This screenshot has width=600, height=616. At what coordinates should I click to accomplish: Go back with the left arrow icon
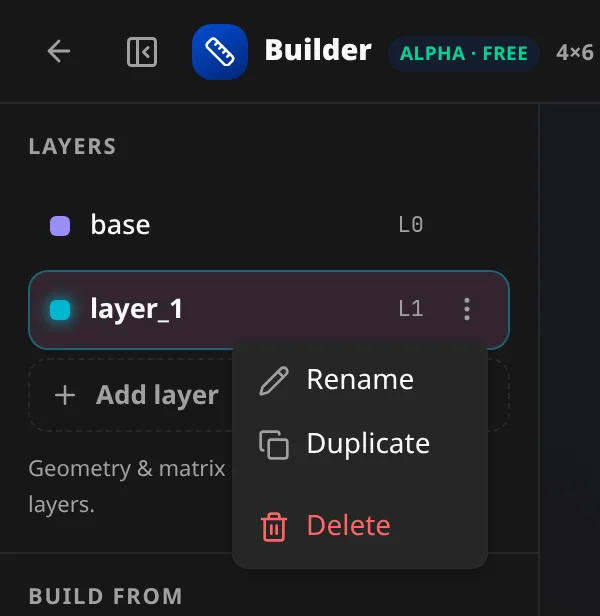pyautogui.click(x=59, y=51)
